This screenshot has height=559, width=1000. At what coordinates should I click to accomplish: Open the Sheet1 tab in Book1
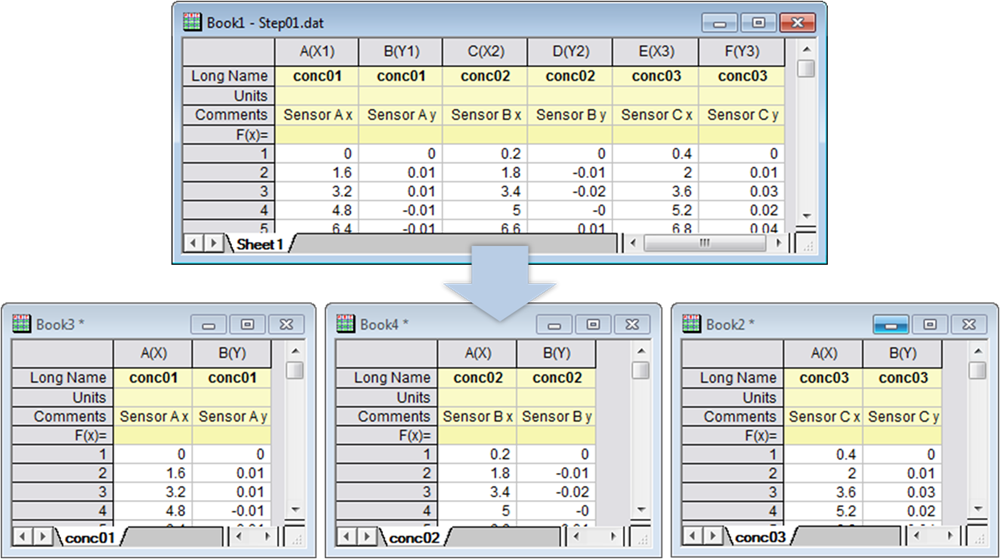pyautogui.click(x=260, y=244)
